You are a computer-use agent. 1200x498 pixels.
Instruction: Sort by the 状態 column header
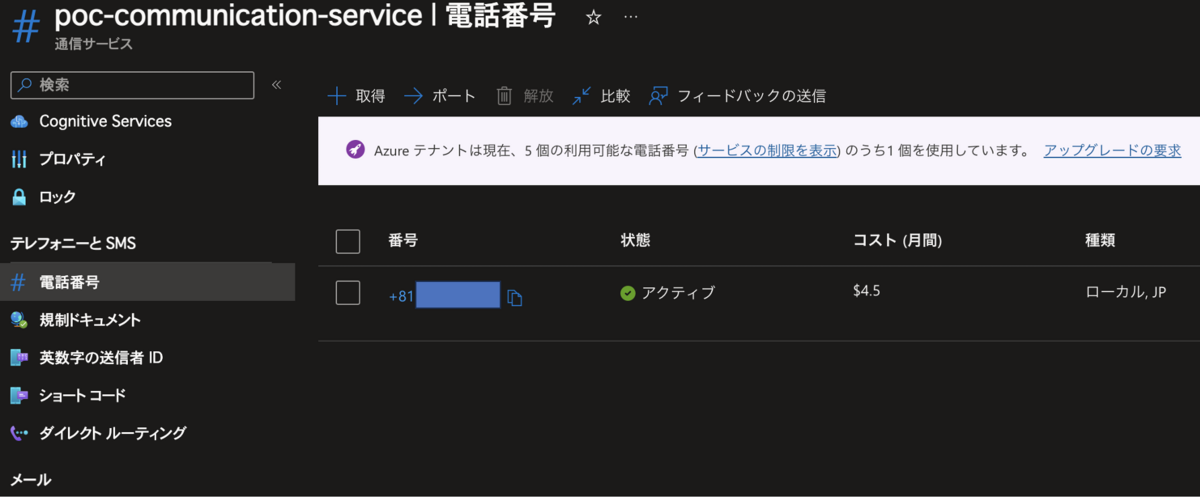[636, 240]
